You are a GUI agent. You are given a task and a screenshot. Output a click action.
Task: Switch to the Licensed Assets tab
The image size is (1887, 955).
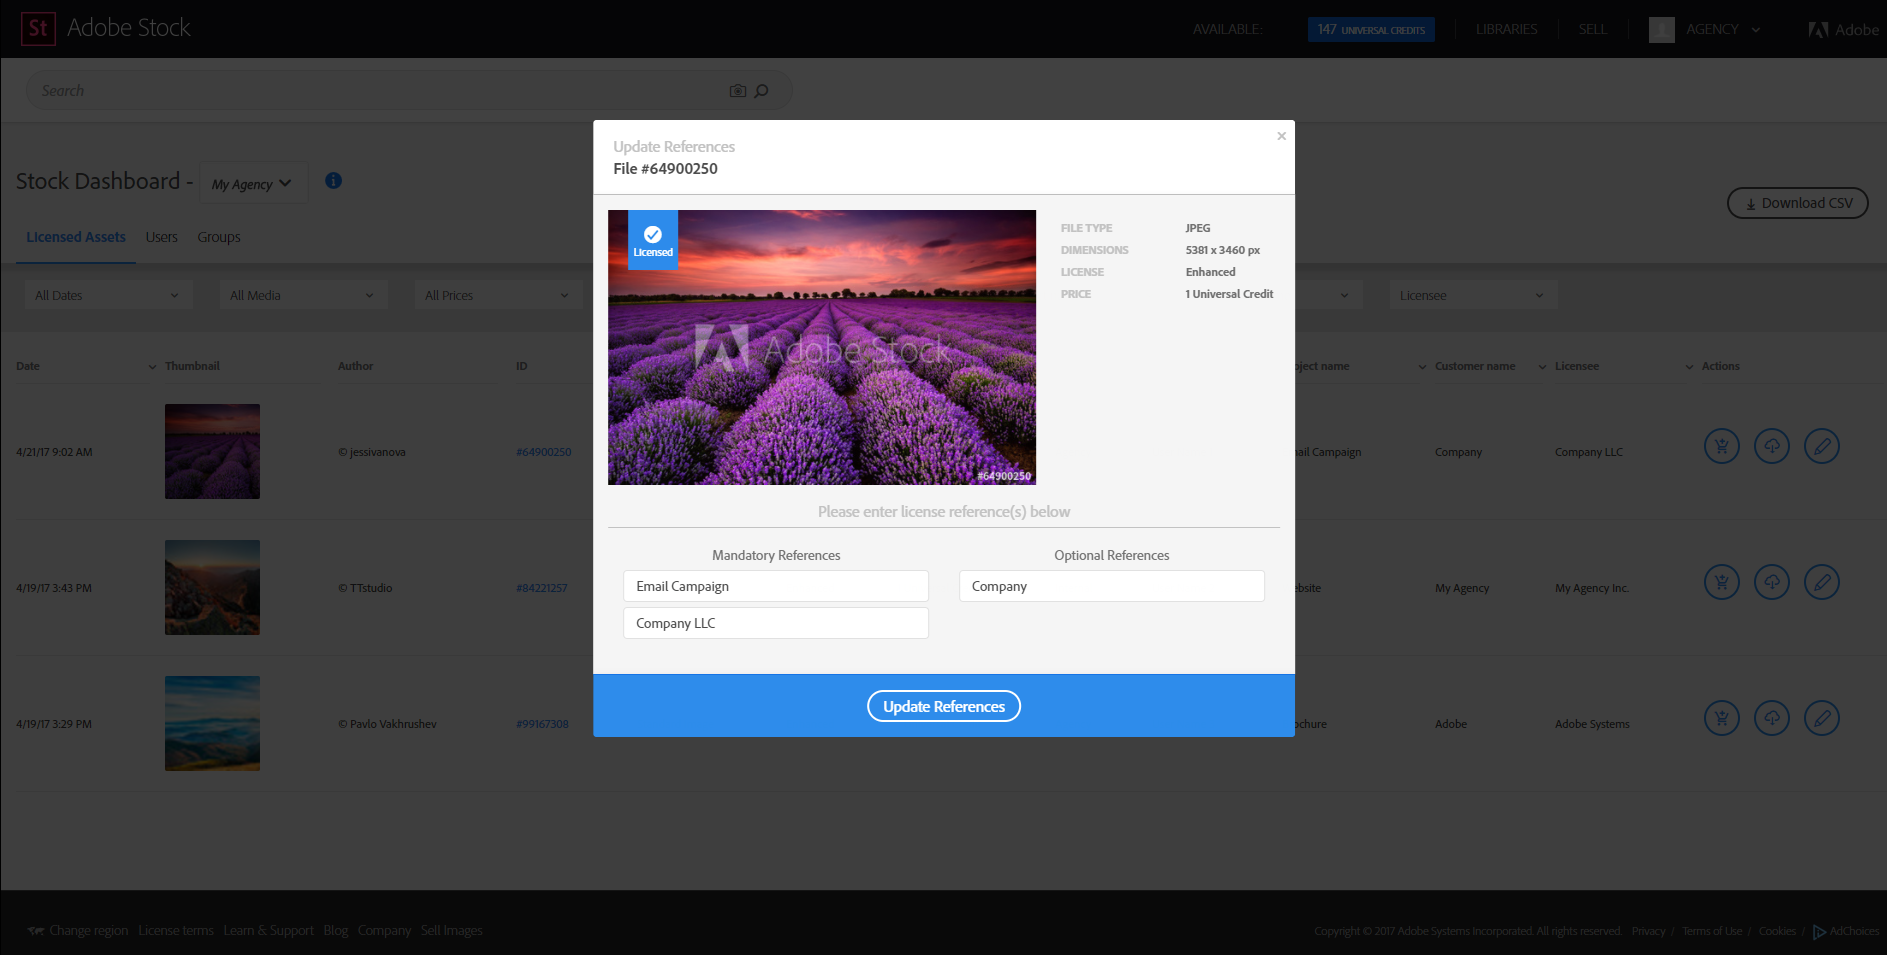point(76,238)
